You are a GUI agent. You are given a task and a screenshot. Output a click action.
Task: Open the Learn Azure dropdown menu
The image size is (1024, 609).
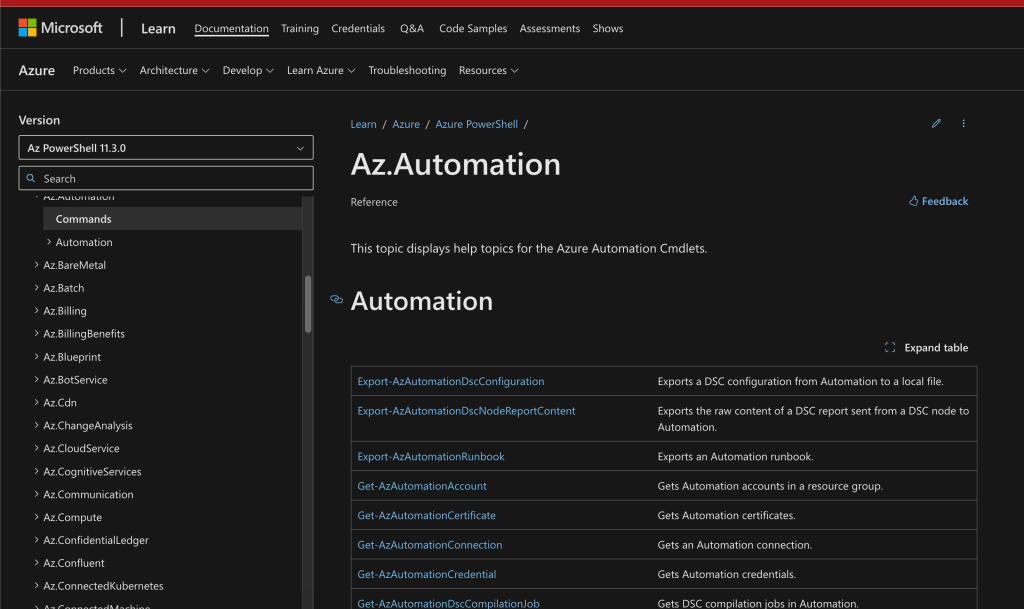coord(321,70)
